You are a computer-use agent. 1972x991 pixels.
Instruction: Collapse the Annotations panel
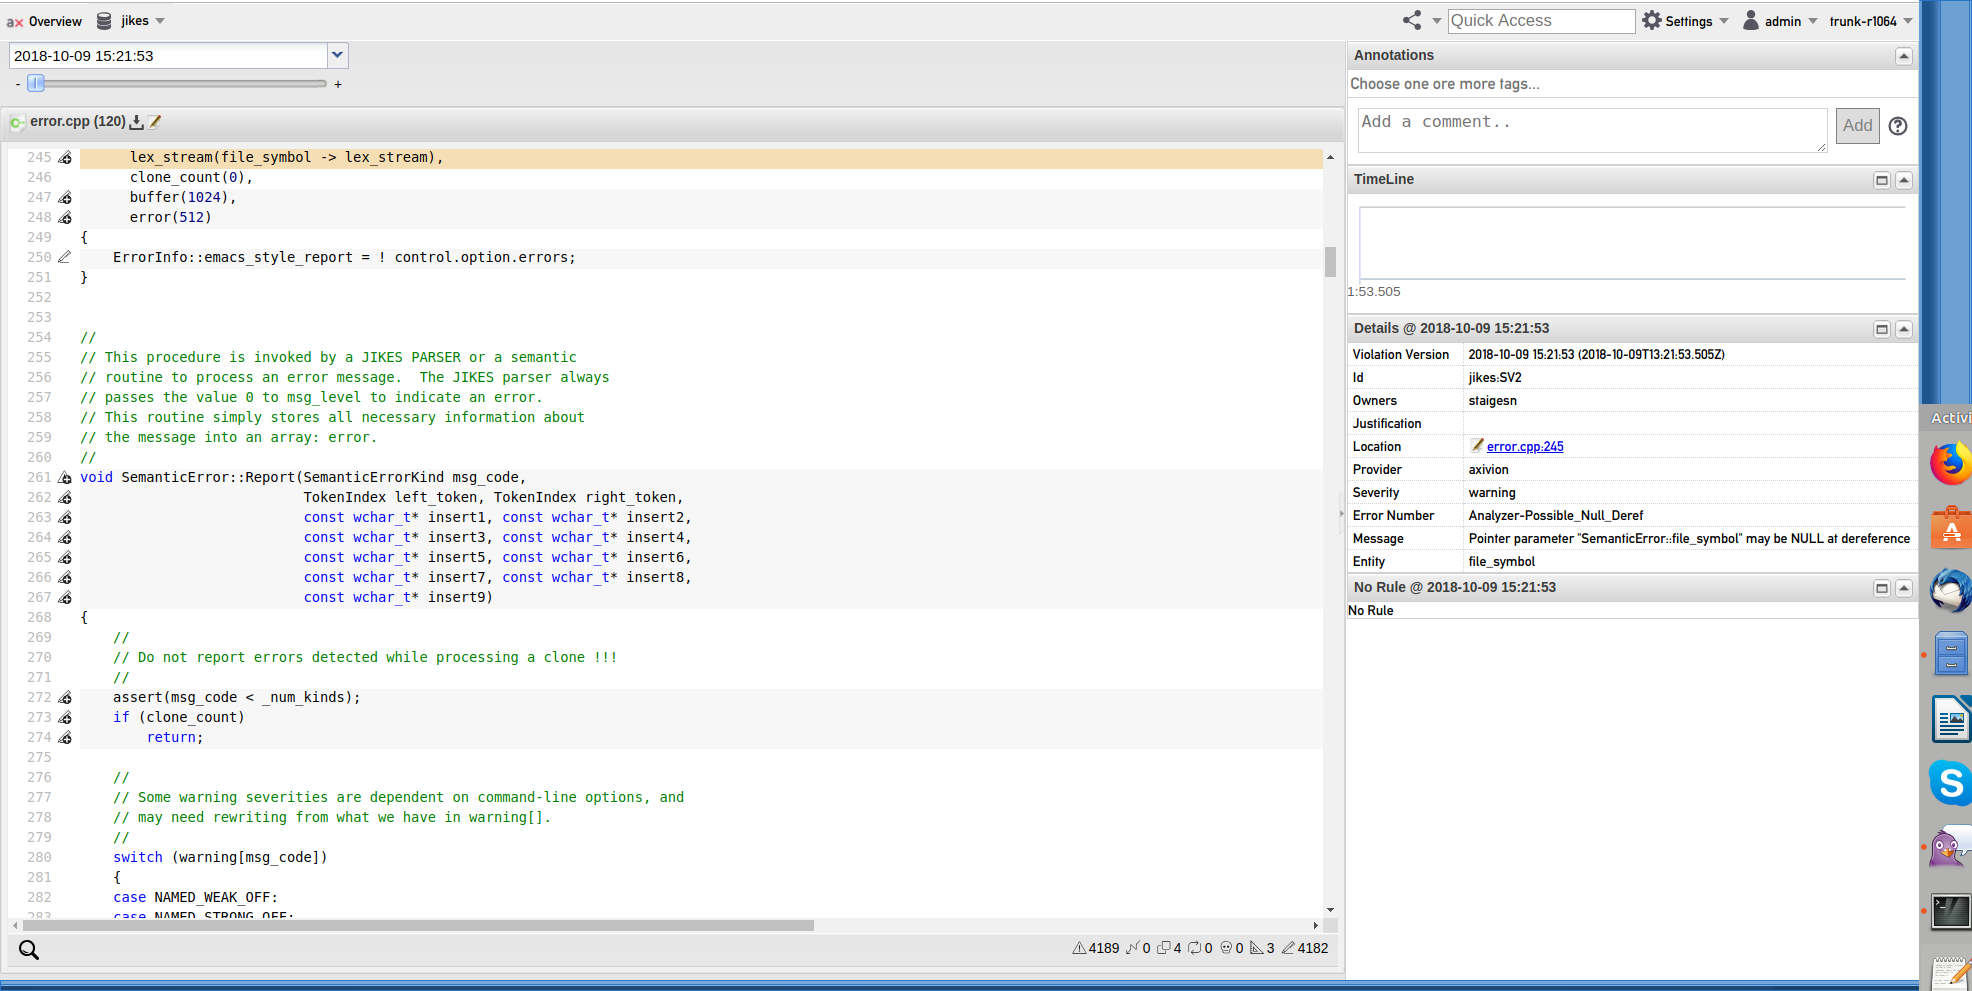click(x=1904, y=56)
